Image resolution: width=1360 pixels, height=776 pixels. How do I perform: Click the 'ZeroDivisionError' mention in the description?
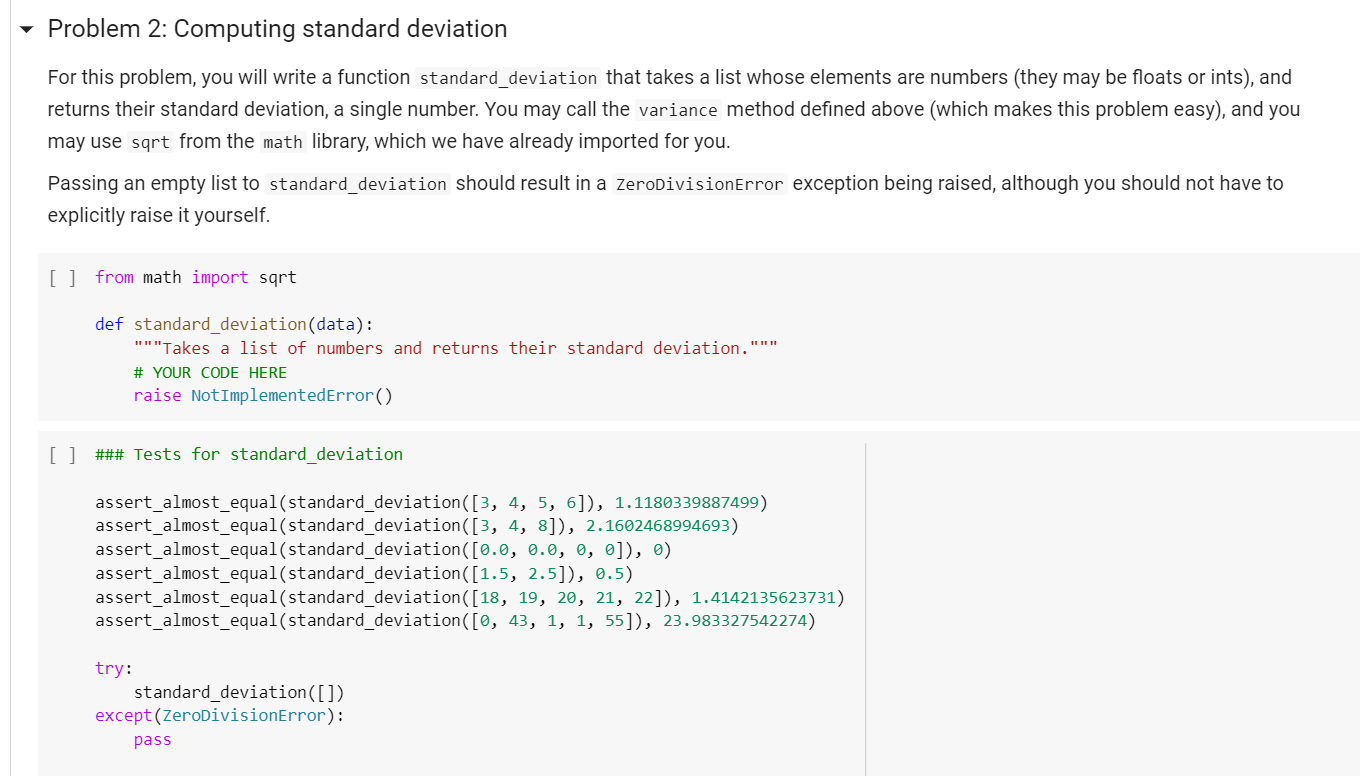click(x=700, y=183)
